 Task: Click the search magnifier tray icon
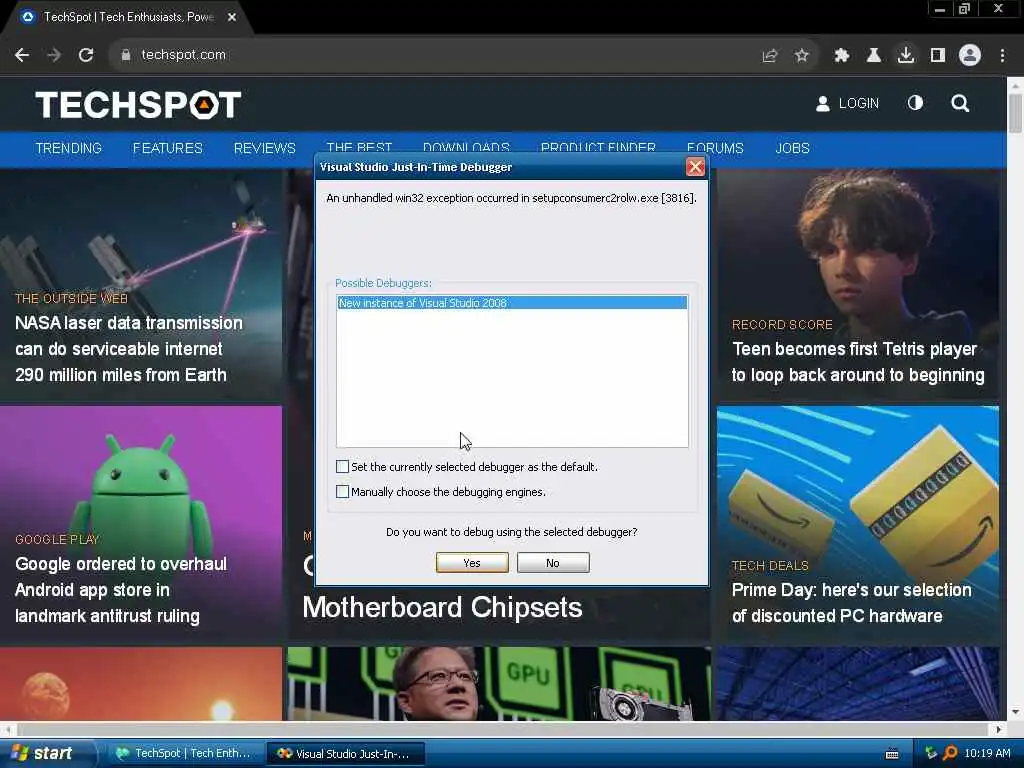950,754
